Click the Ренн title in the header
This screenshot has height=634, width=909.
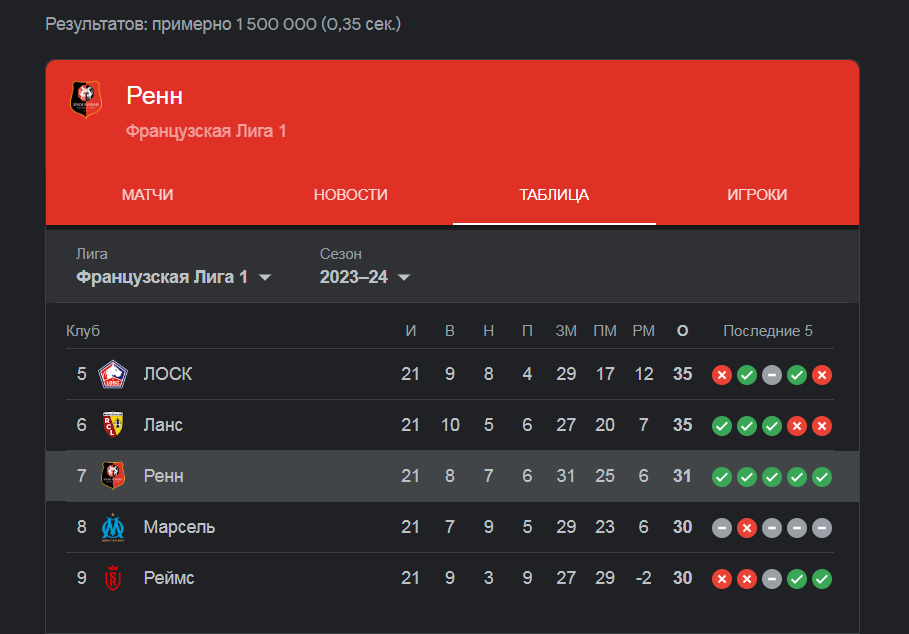(154, 96)
